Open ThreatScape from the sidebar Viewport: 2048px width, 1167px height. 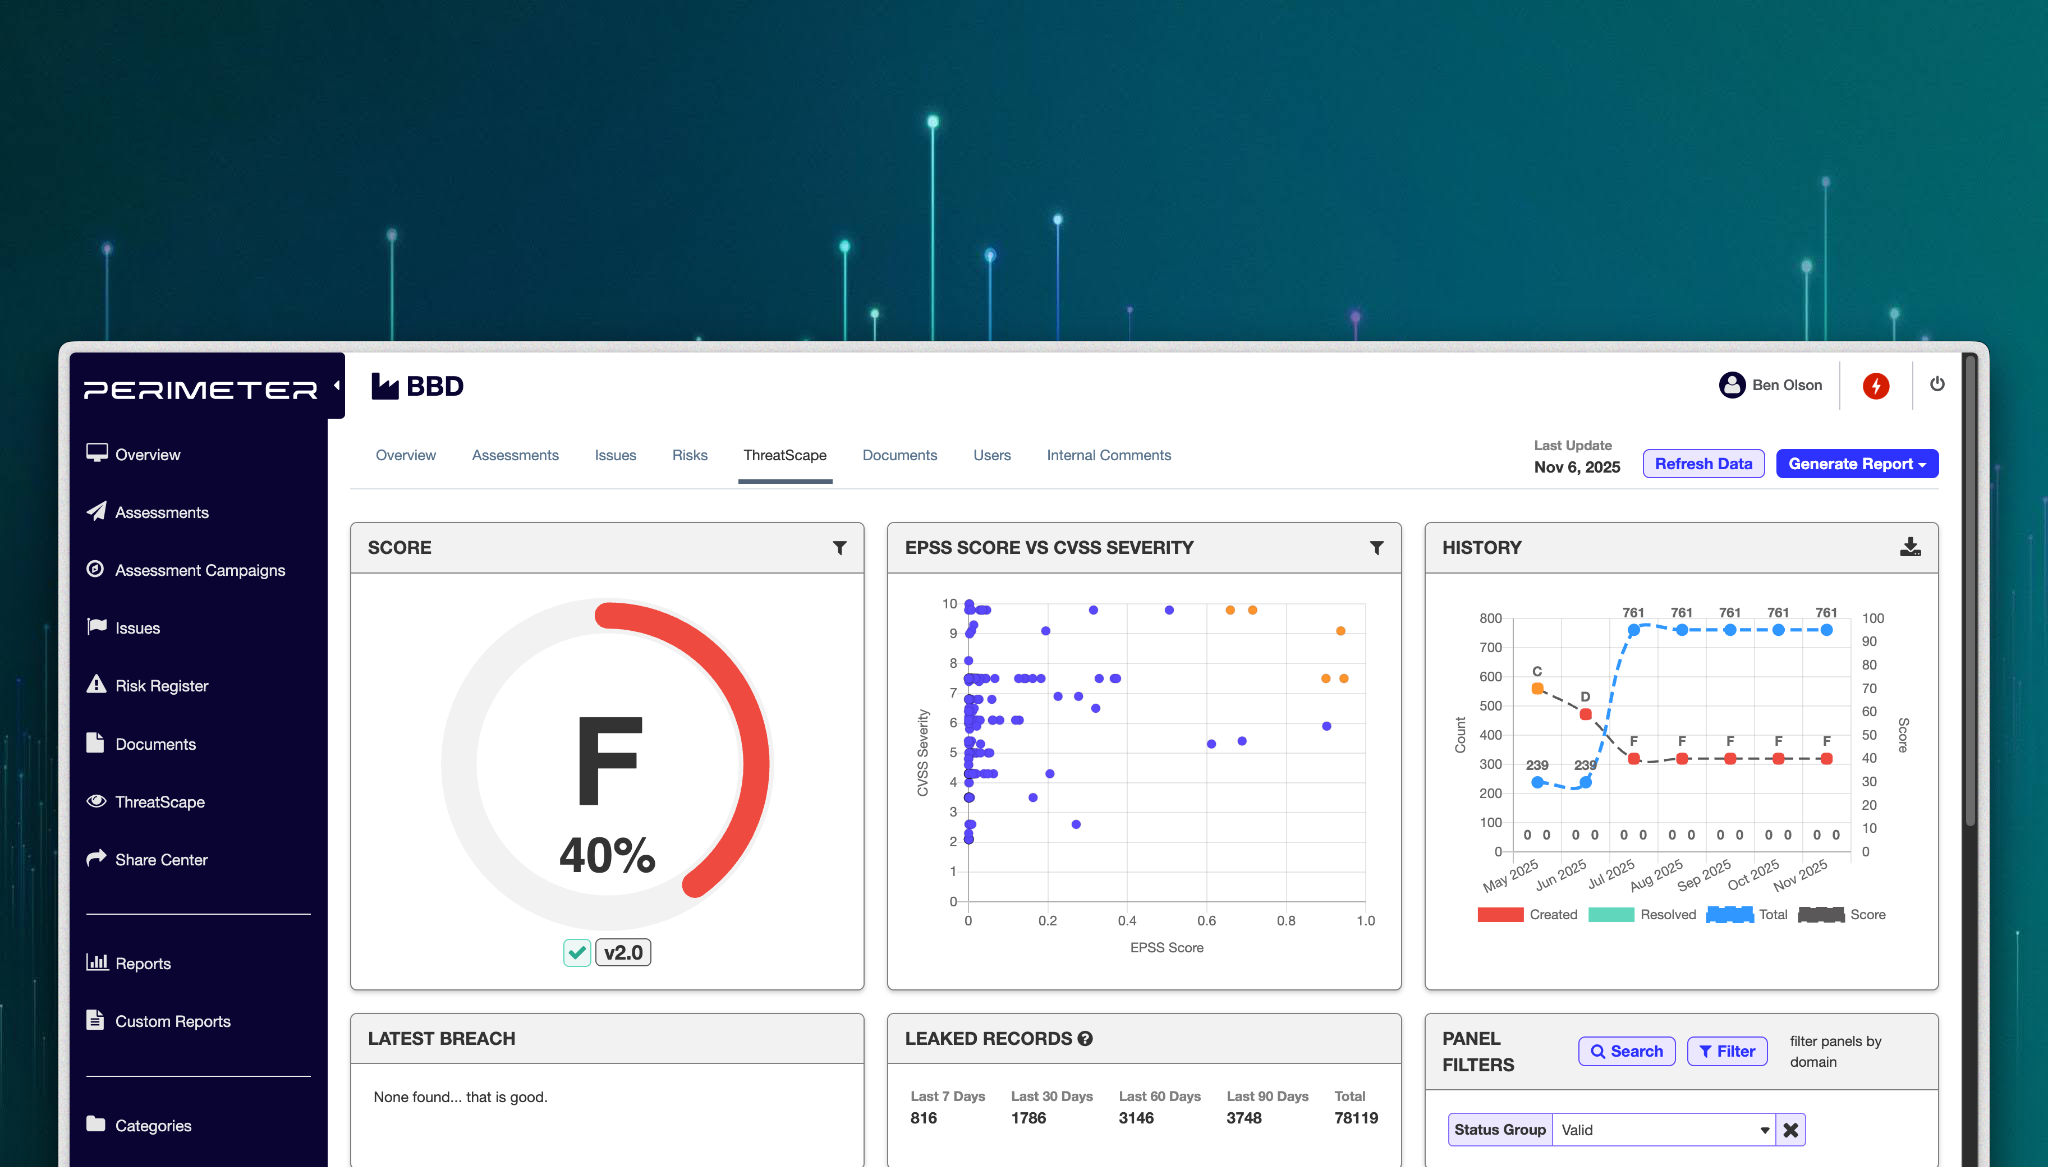point(160,802)
